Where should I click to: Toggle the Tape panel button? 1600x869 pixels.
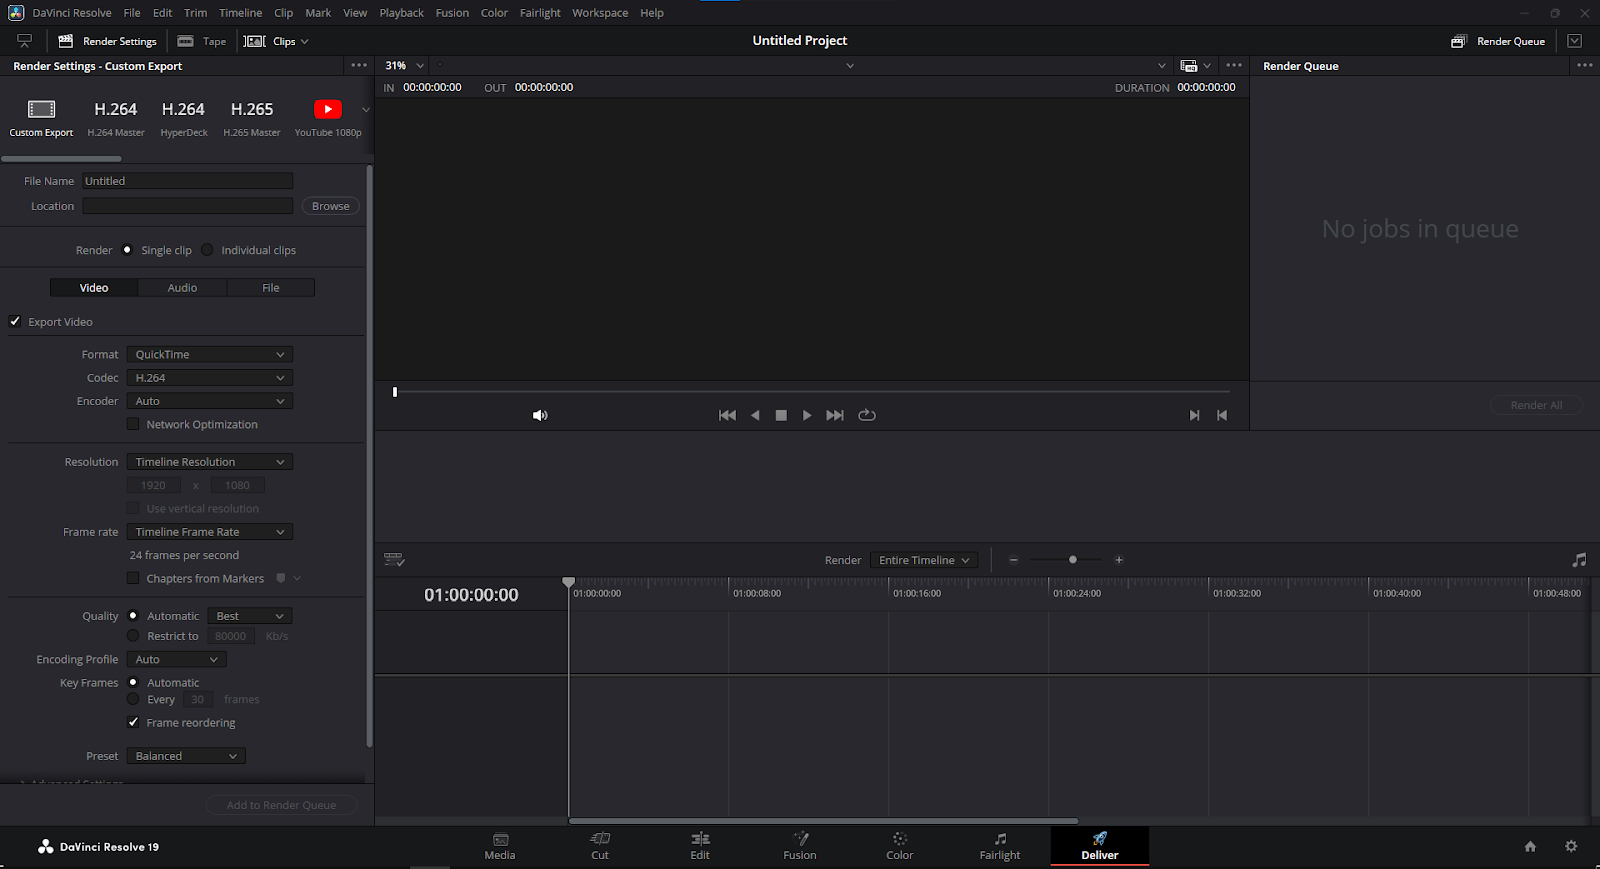coord(202,41)
